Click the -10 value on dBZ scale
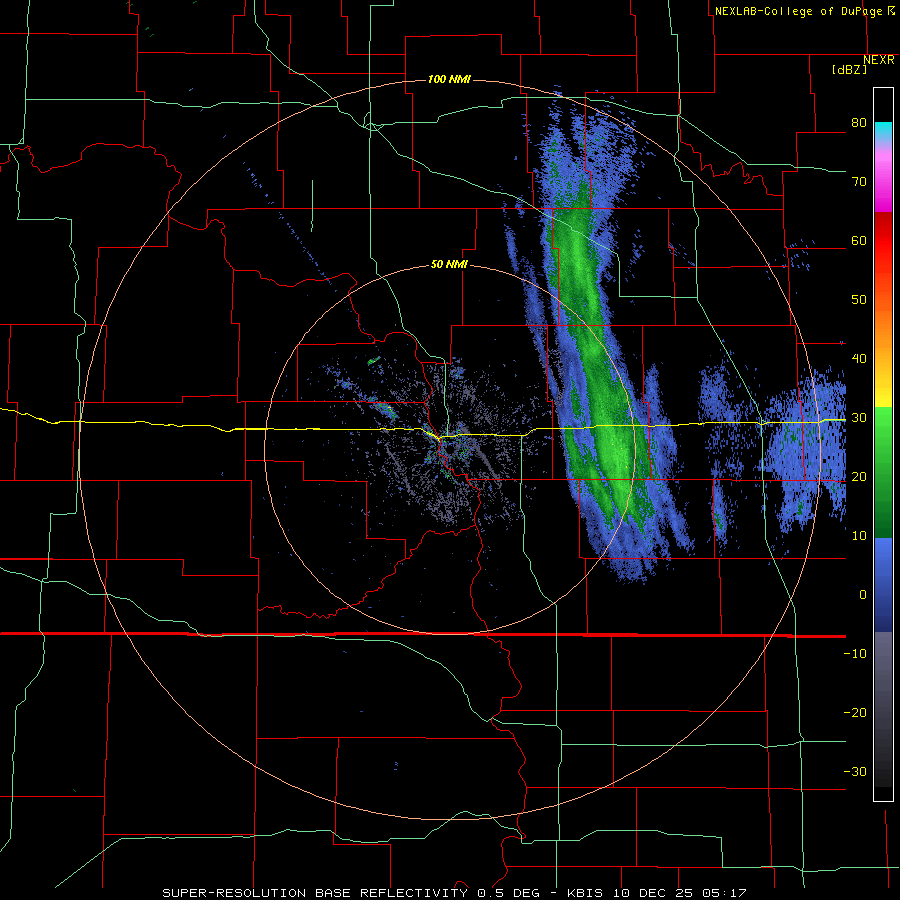The height and width of the screenshot is (900, 900). coord(855,653)
